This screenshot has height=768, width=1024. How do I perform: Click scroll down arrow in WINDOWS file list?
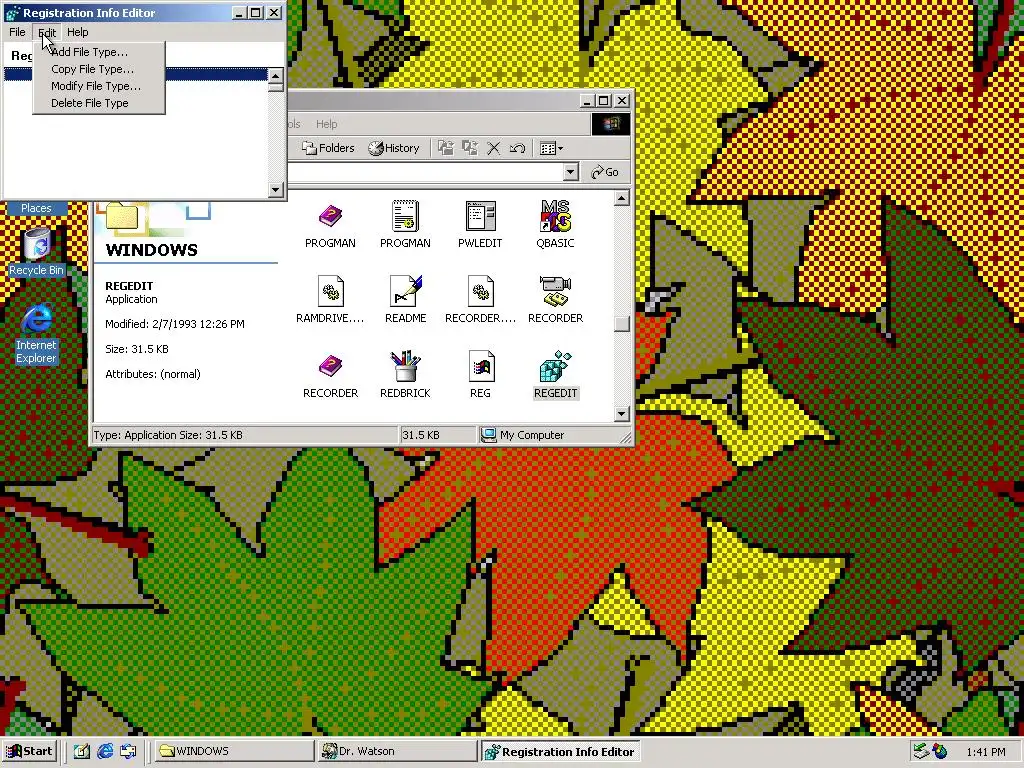622,413
